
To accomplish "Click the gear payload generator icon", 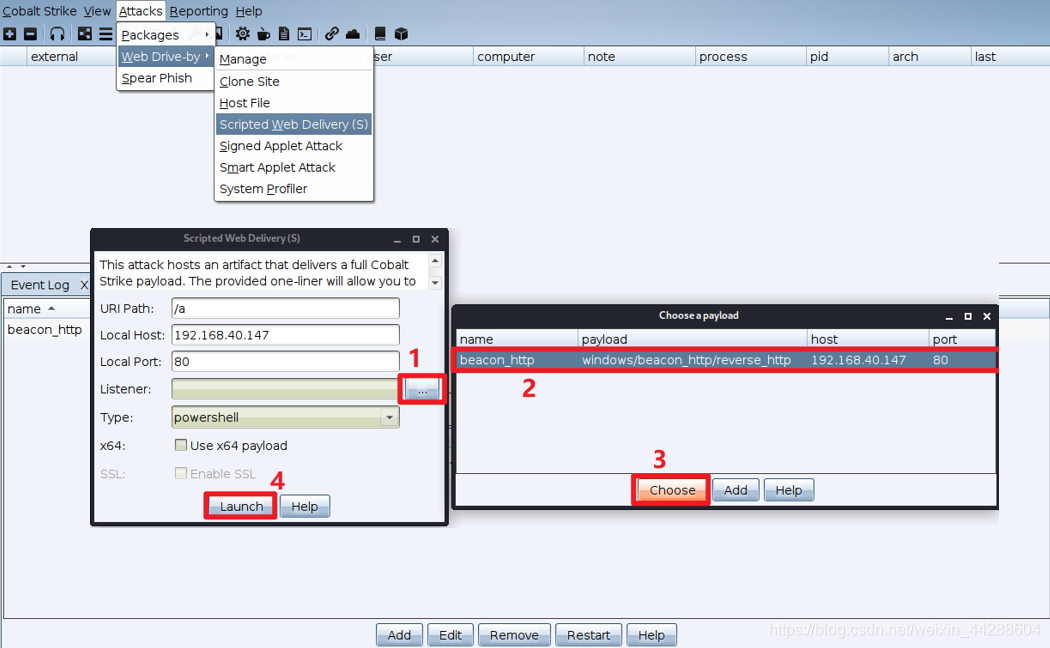I will [x=242, y=34].
